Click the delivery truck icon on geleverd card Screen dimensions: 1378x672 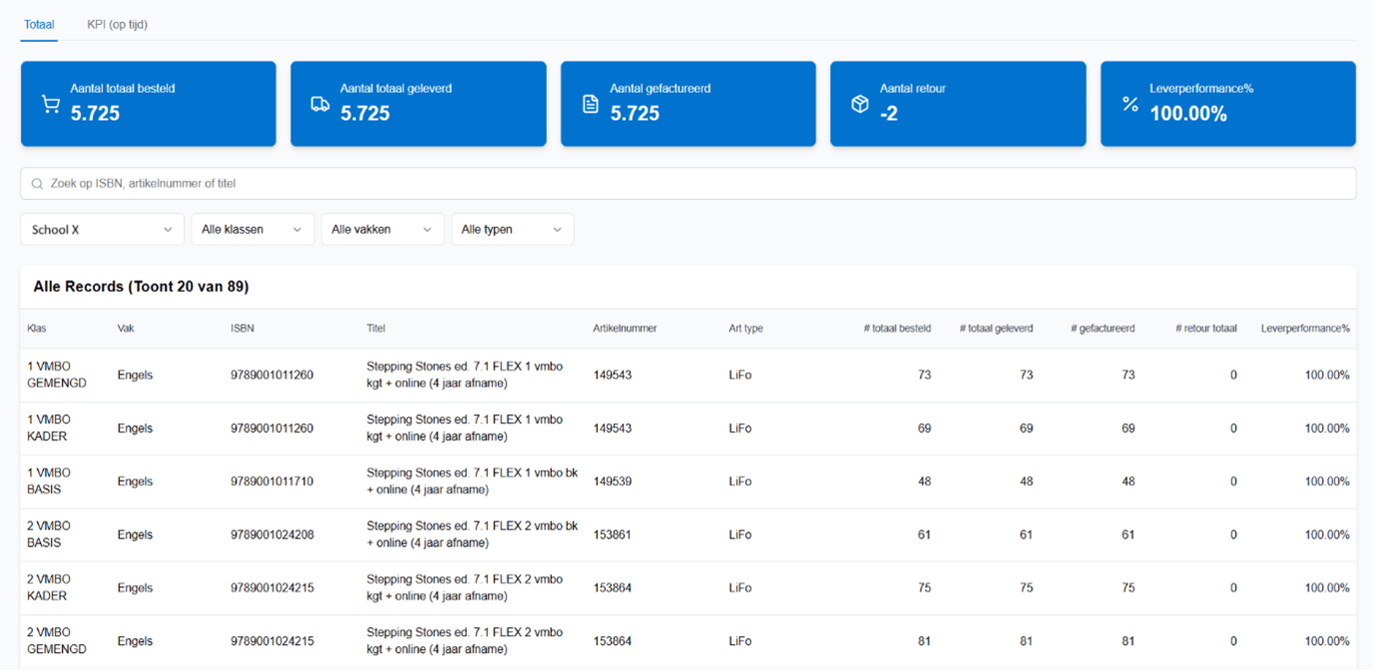pyautogui.click(x=320, y=104)
